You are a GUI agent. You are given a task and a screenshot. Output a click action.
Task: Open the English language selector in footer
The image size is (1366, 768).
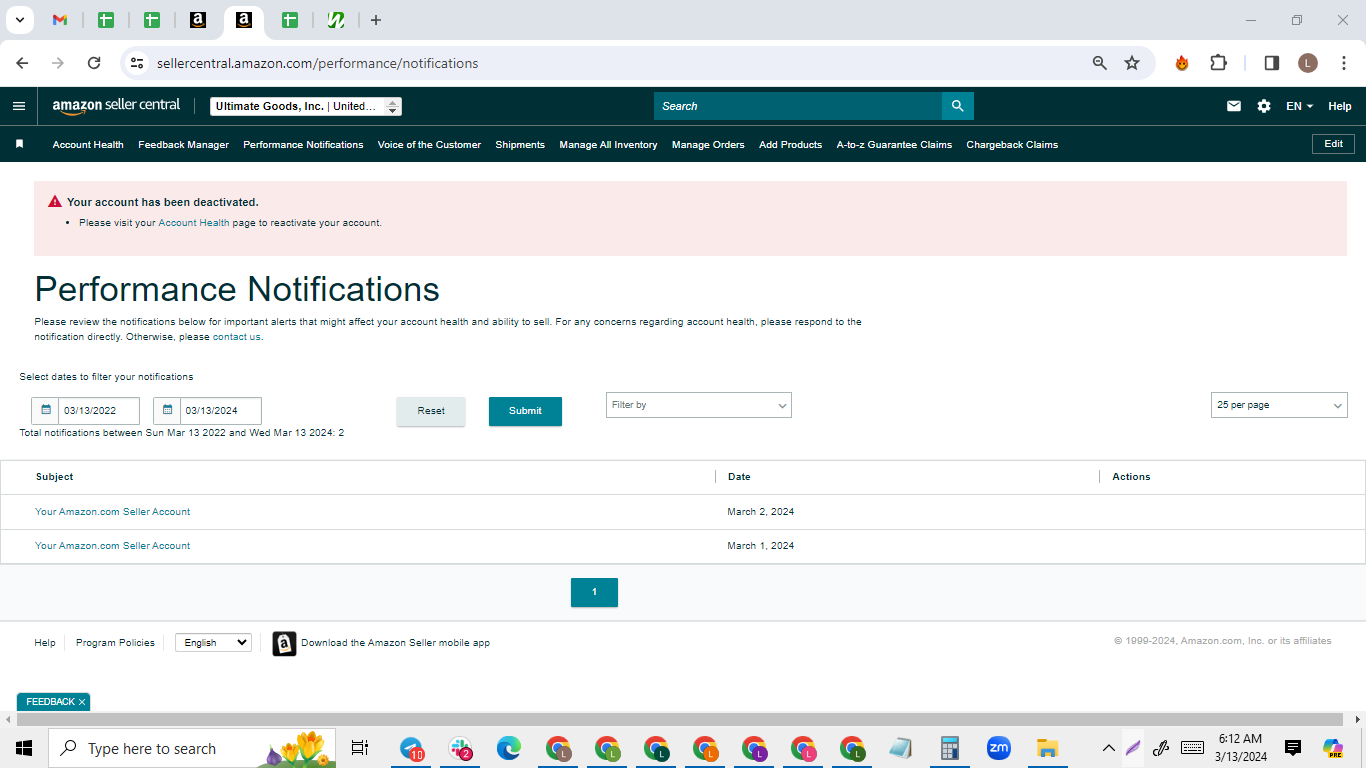213,643
